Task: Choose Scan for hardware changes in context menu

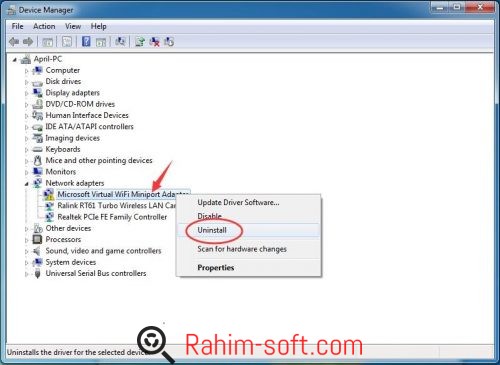Action: click(249, 249)
